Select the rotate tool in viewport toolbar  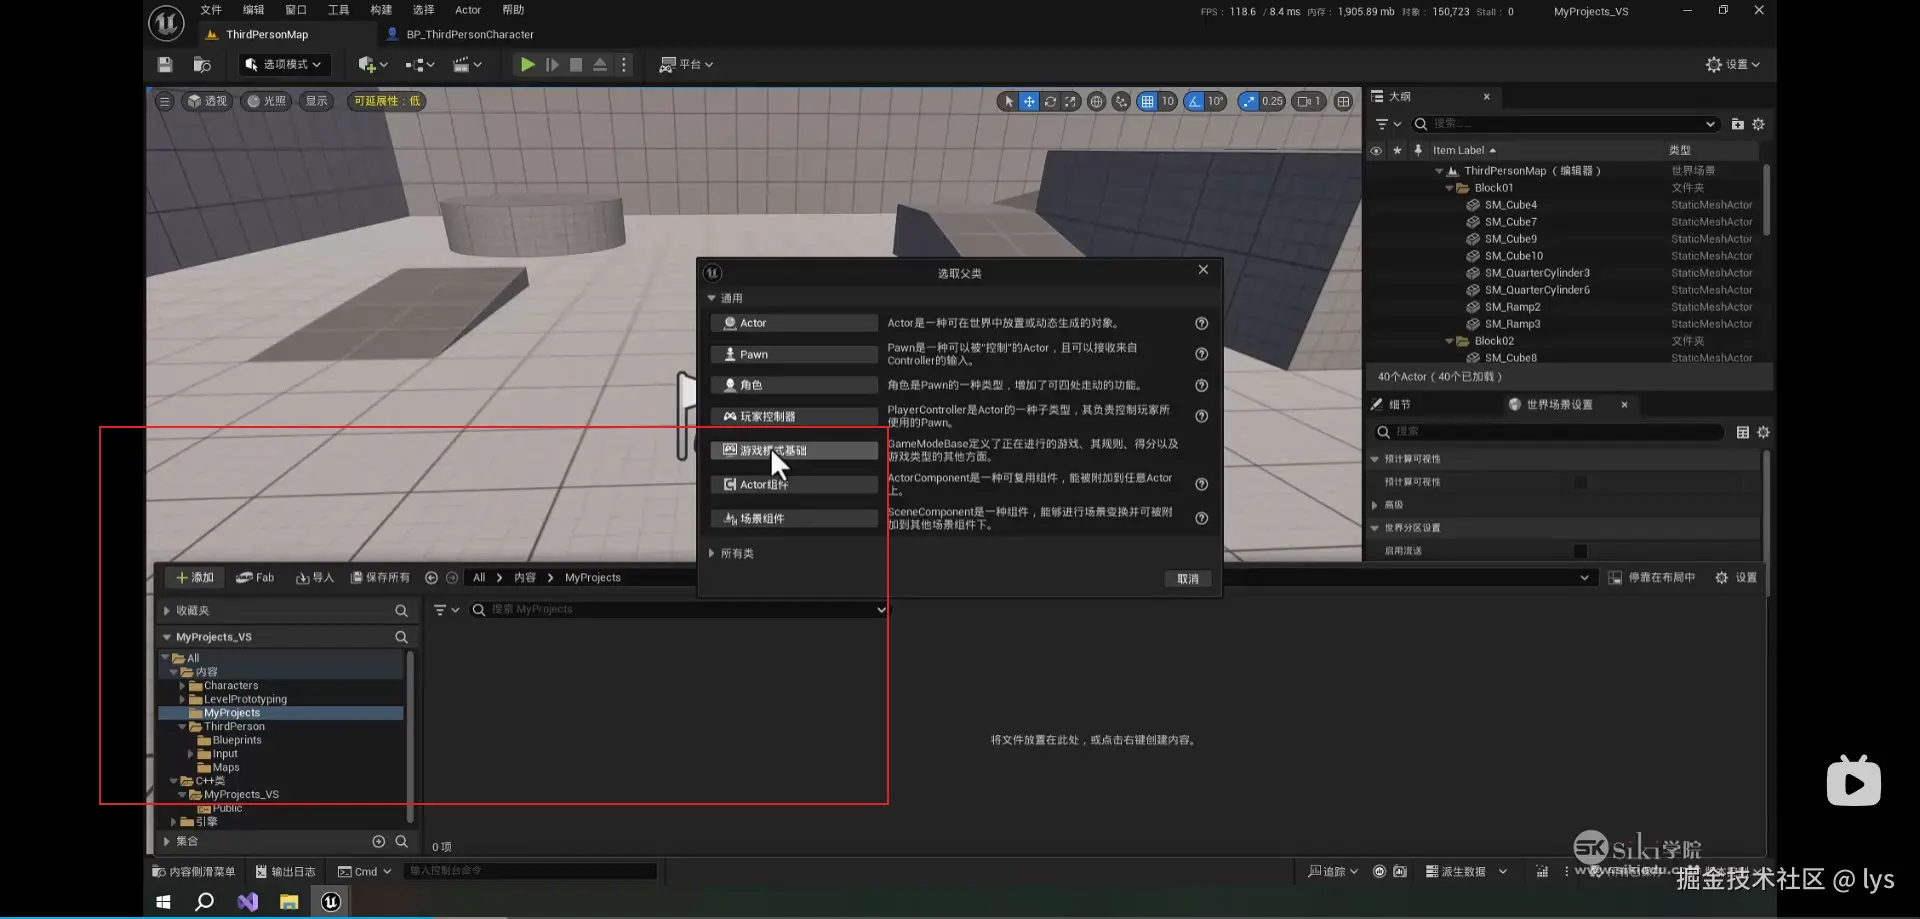click(x=1050, y=101)
